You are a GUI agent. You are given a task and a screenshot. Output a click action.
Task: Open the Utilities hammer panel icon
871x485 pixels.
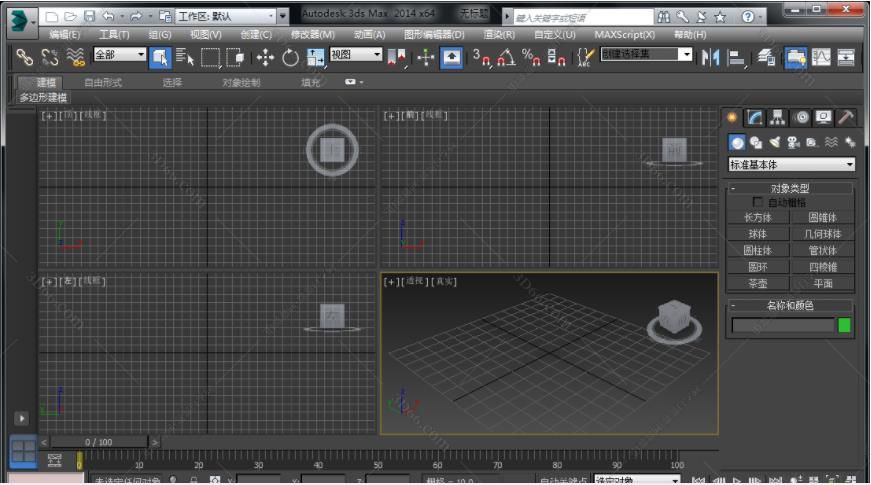pyautogui.click(x=846, y=118)
